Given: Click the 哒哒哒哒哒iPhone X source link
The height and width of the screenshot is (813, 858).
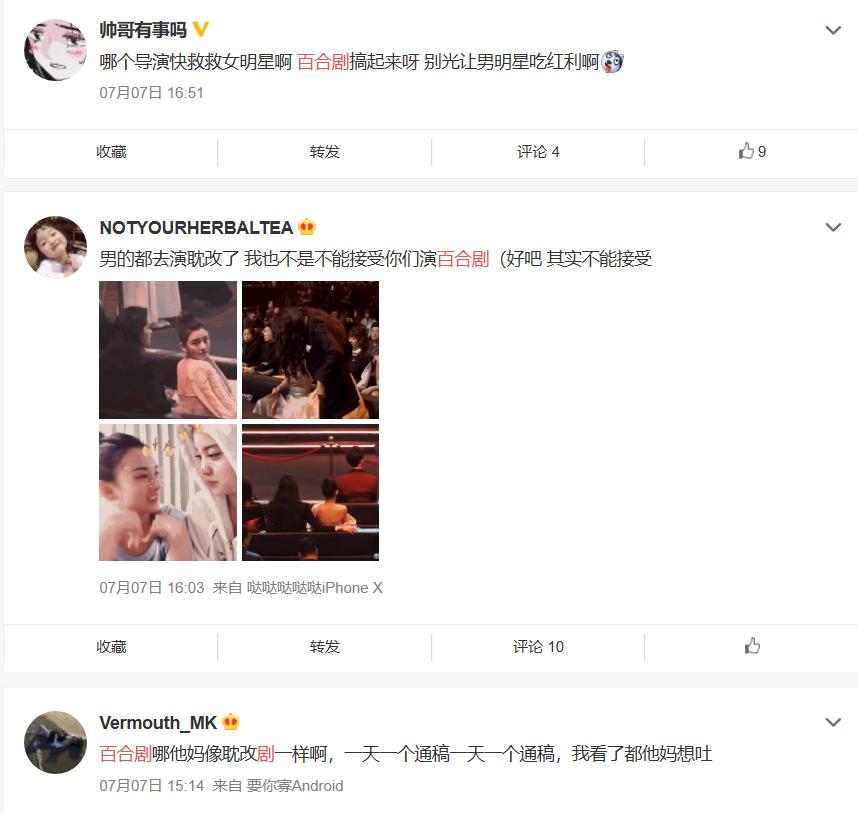Looking at the screenshot, I should tap(315, 588).
